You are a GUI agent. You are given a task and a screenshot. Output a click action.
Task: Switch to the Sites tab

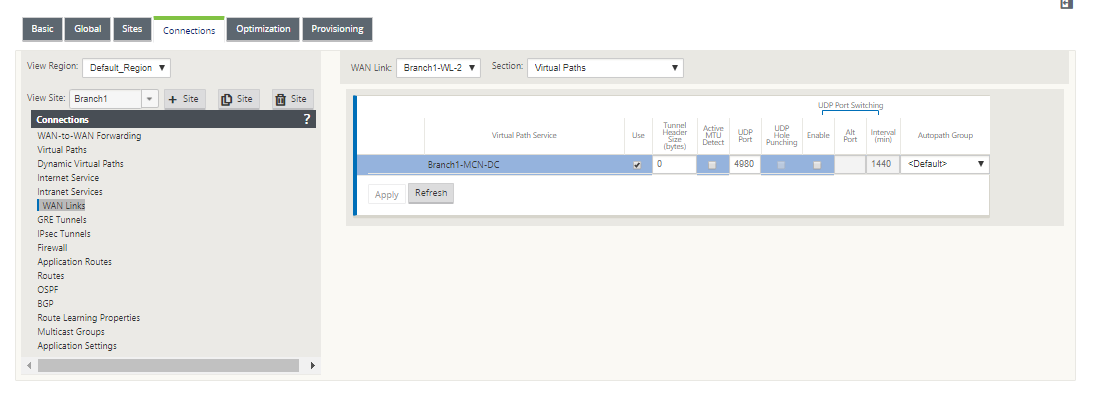click(132, 30)
